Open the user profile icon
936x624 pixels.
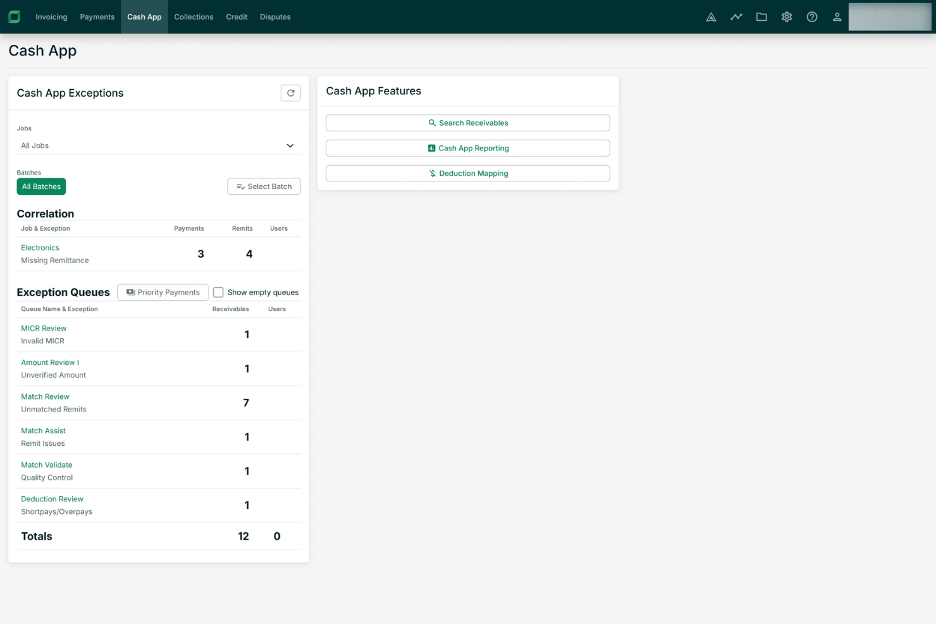[x=837, y=17]
